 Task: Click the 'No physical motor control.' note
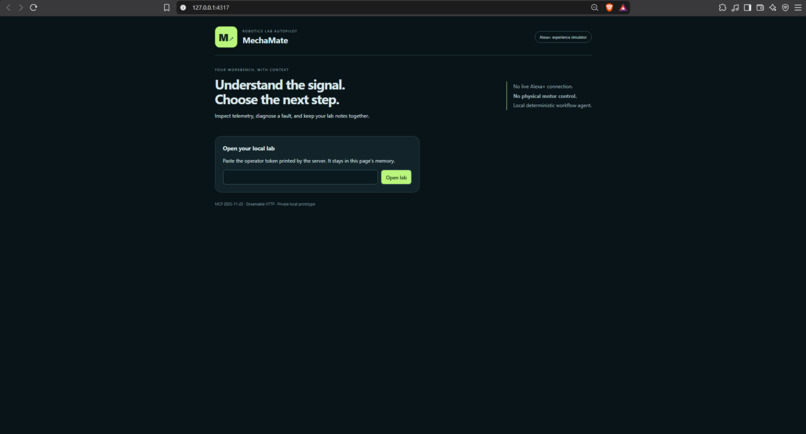545,96
